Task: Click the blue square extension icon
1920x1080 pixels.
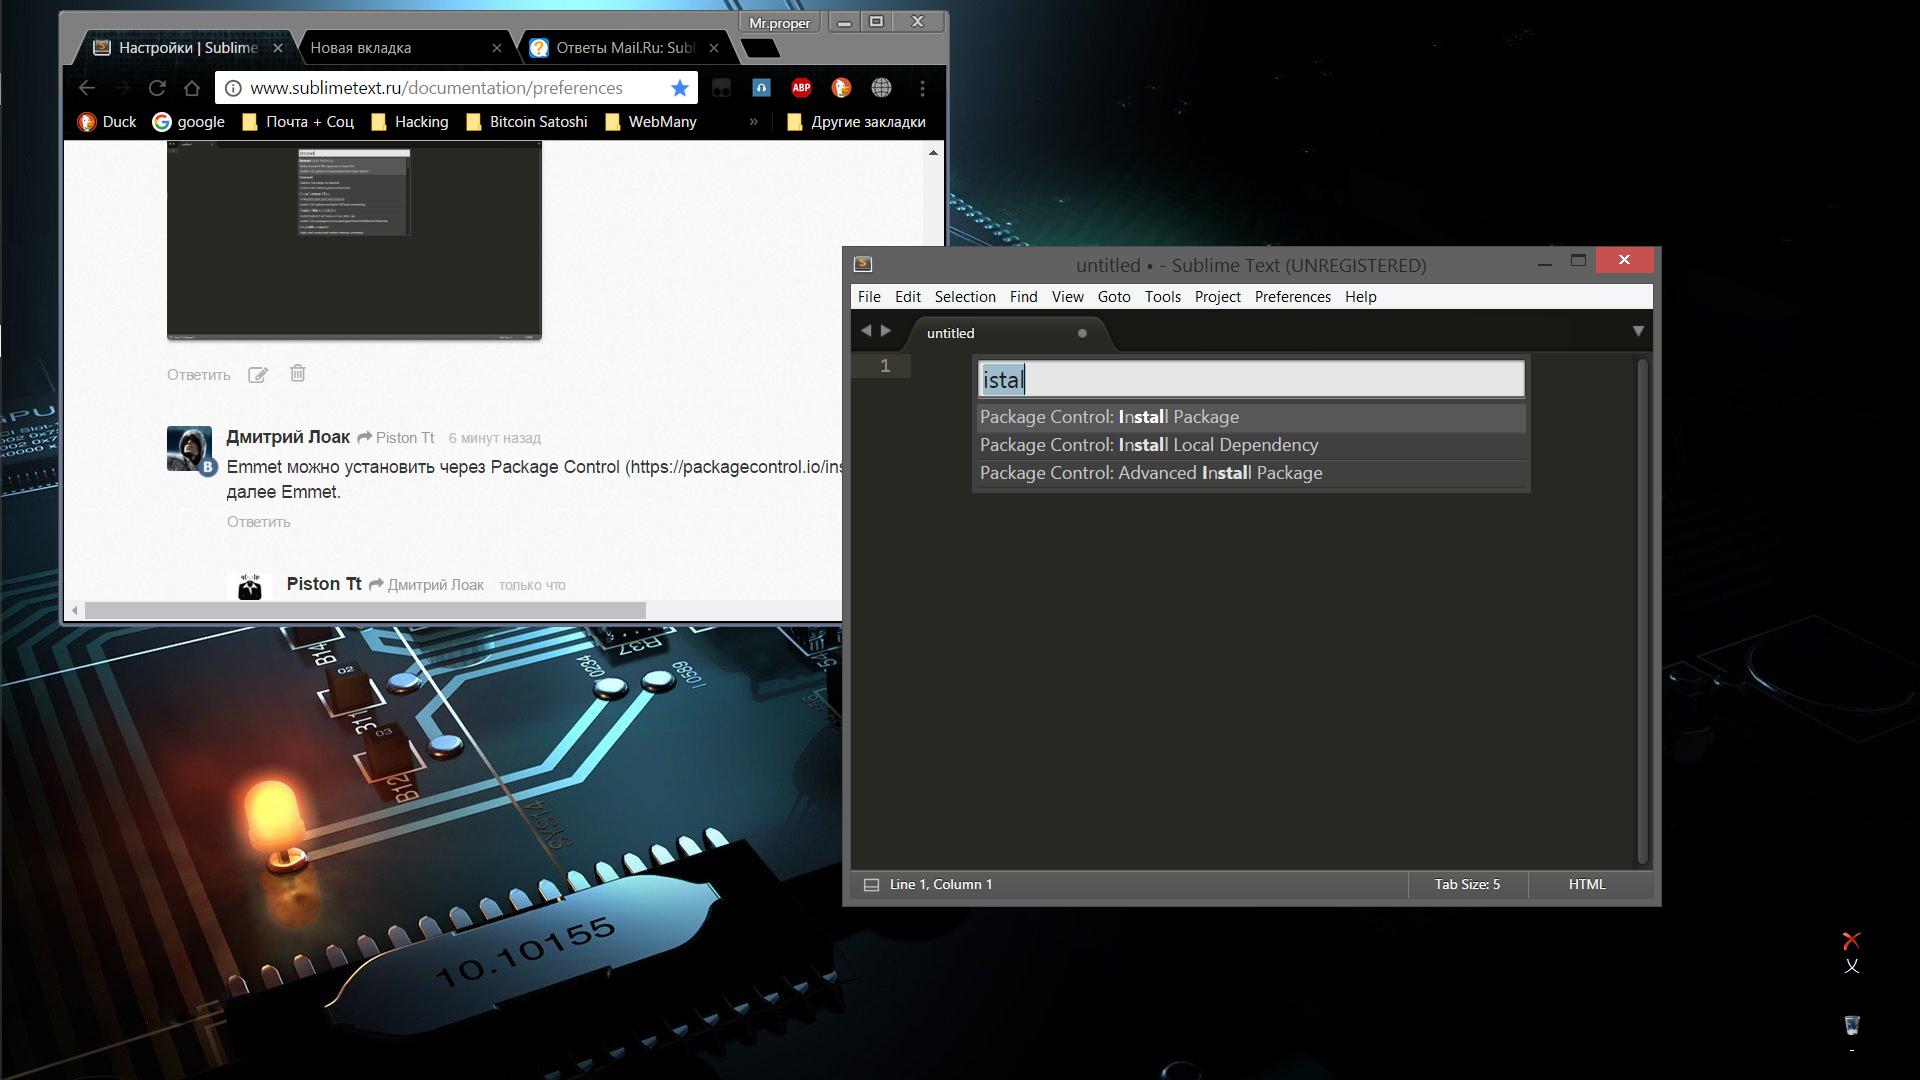Action: (761, 88)
